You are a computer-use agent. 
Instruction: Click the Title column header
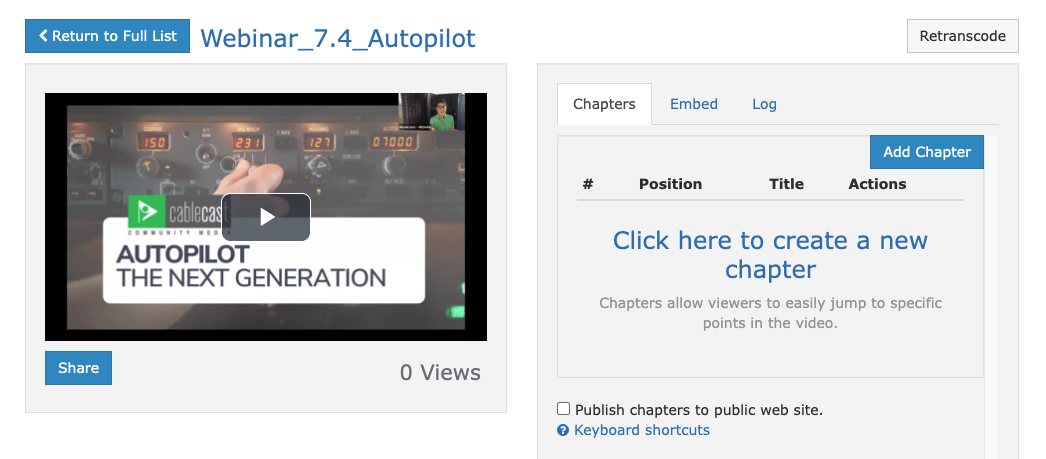(x=786, y=184)
